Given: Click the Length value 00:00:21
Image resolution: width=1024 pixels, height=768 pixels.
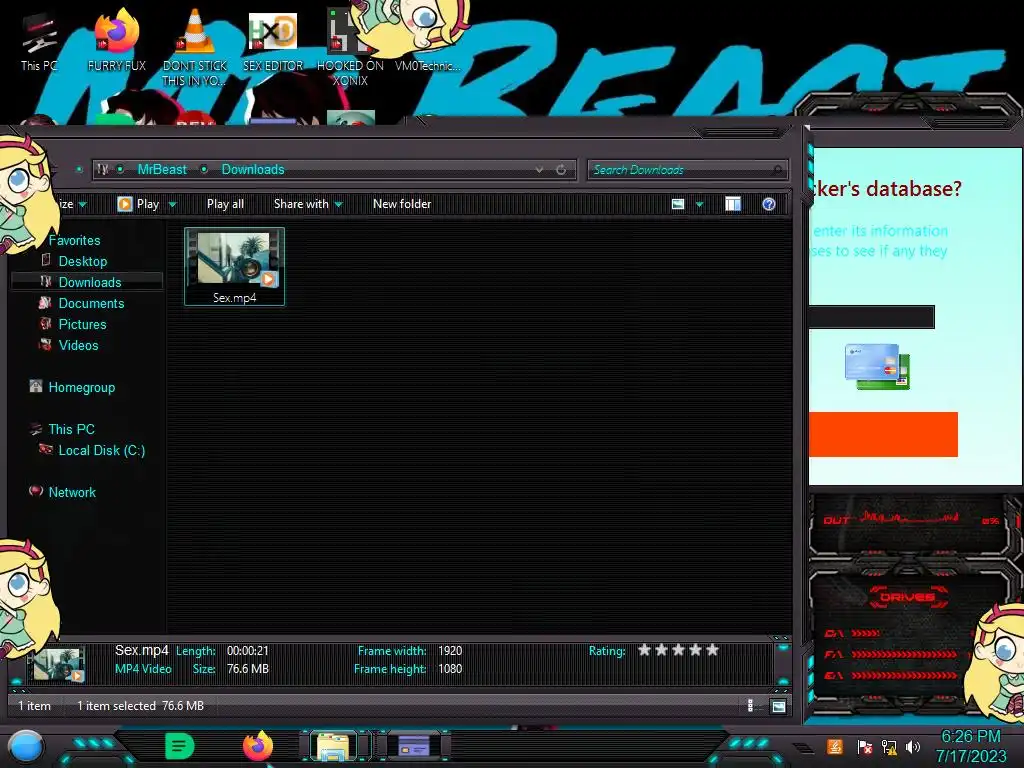Looking at the screenshot, I should [248, 650].
